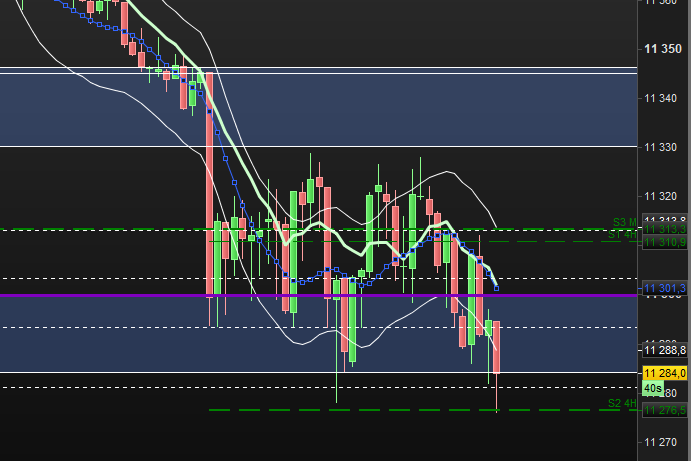This screenshot has width=691, height=461.
Task: Select the blue 11 301,3 moving average tag
Action: tap(665, 289)
